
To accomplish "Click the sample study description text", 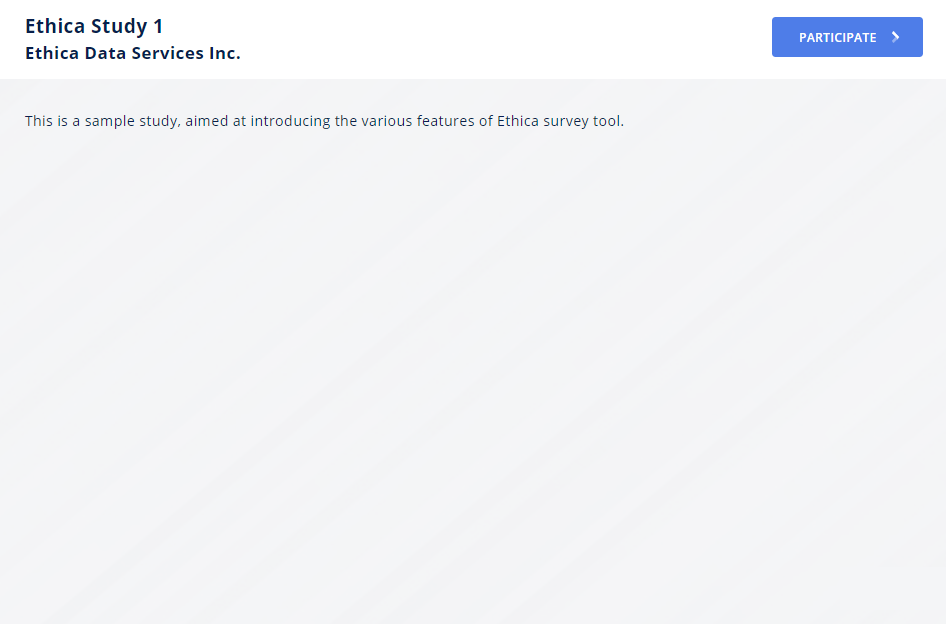I will 325,121.
